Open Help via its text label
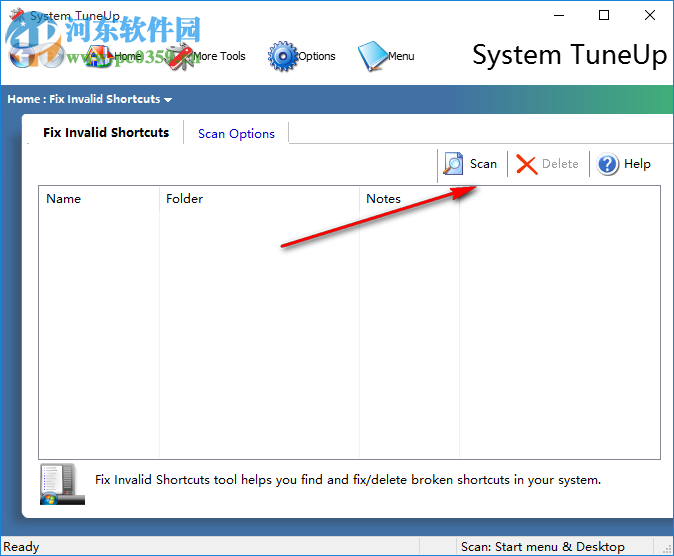 (x=637, y=164)
